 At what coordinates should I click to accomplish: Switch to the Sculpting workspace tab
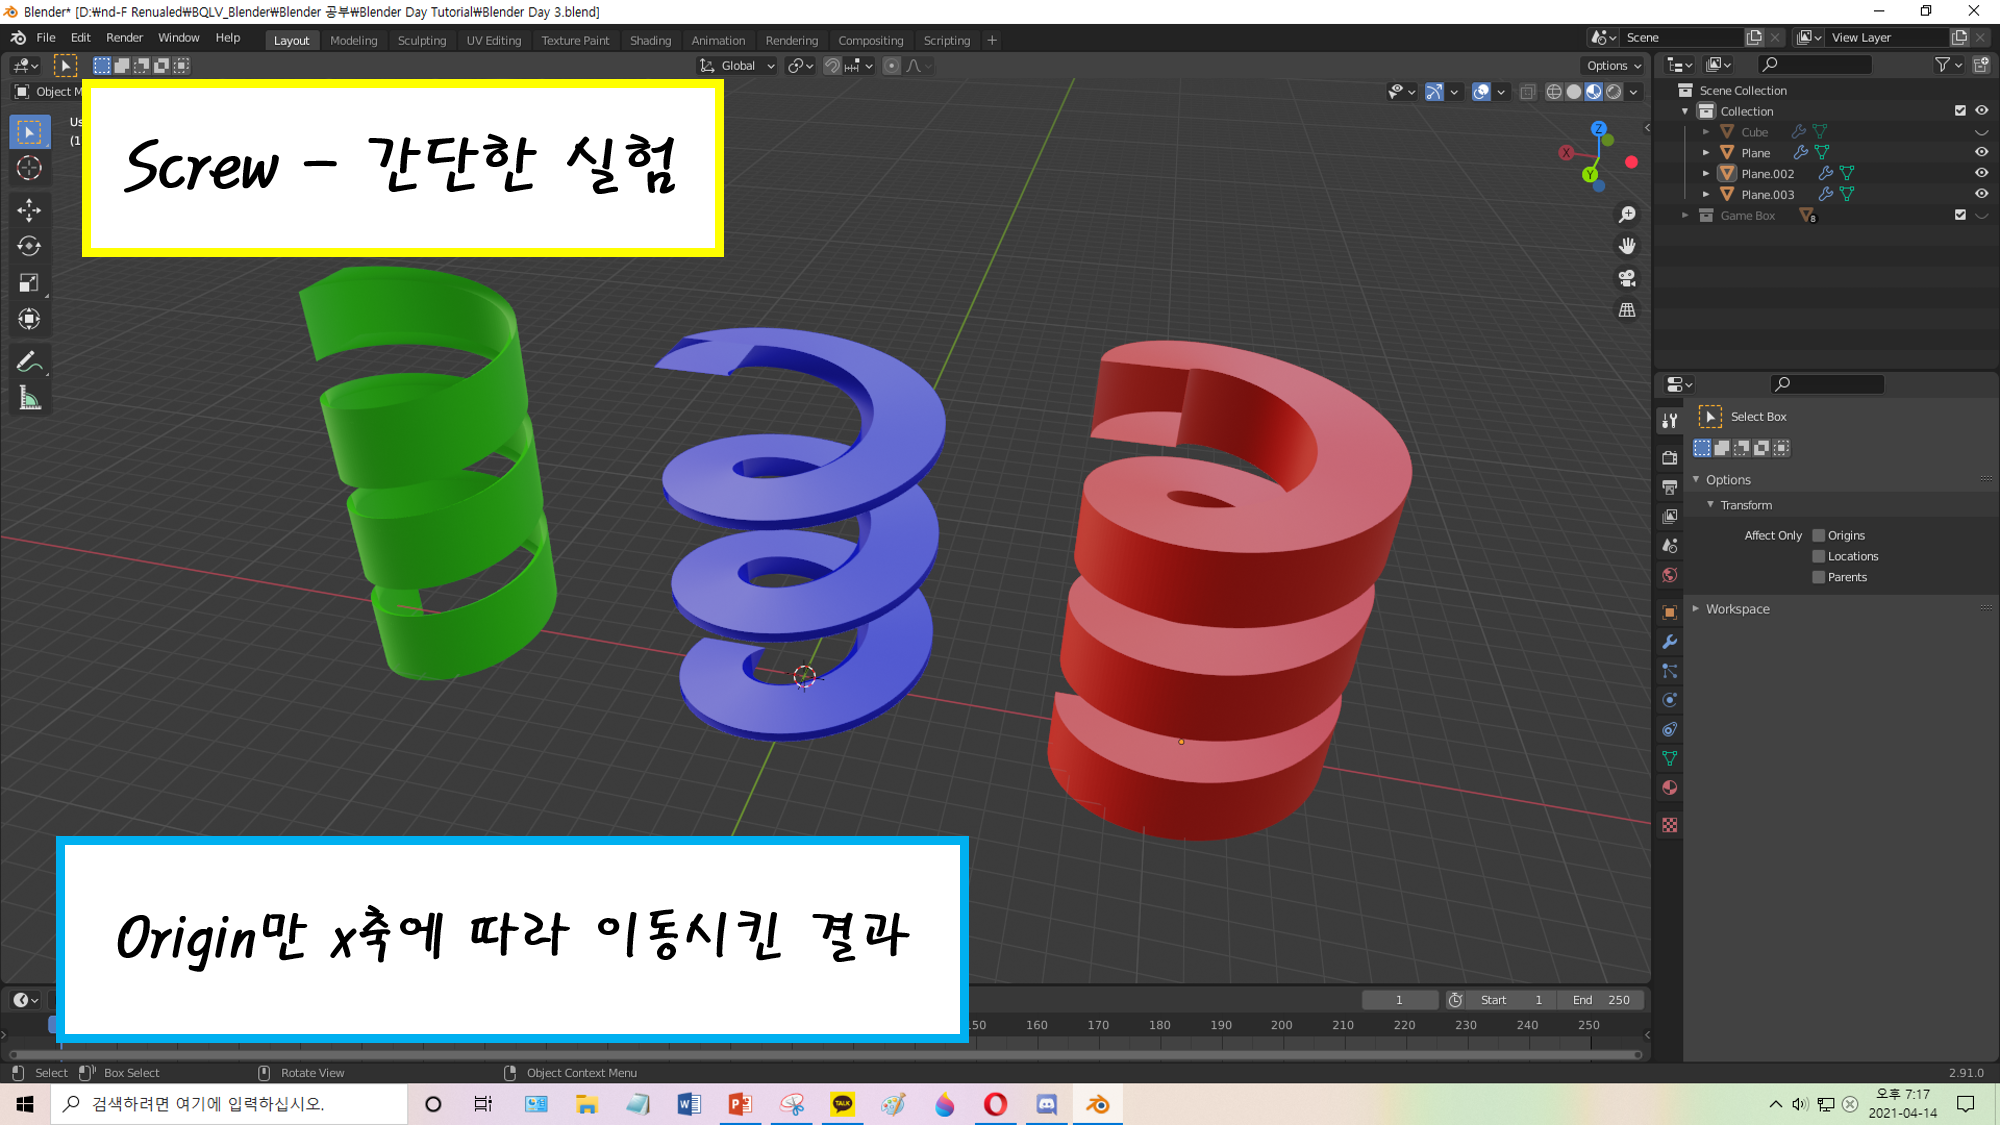[x=421, y=41]
